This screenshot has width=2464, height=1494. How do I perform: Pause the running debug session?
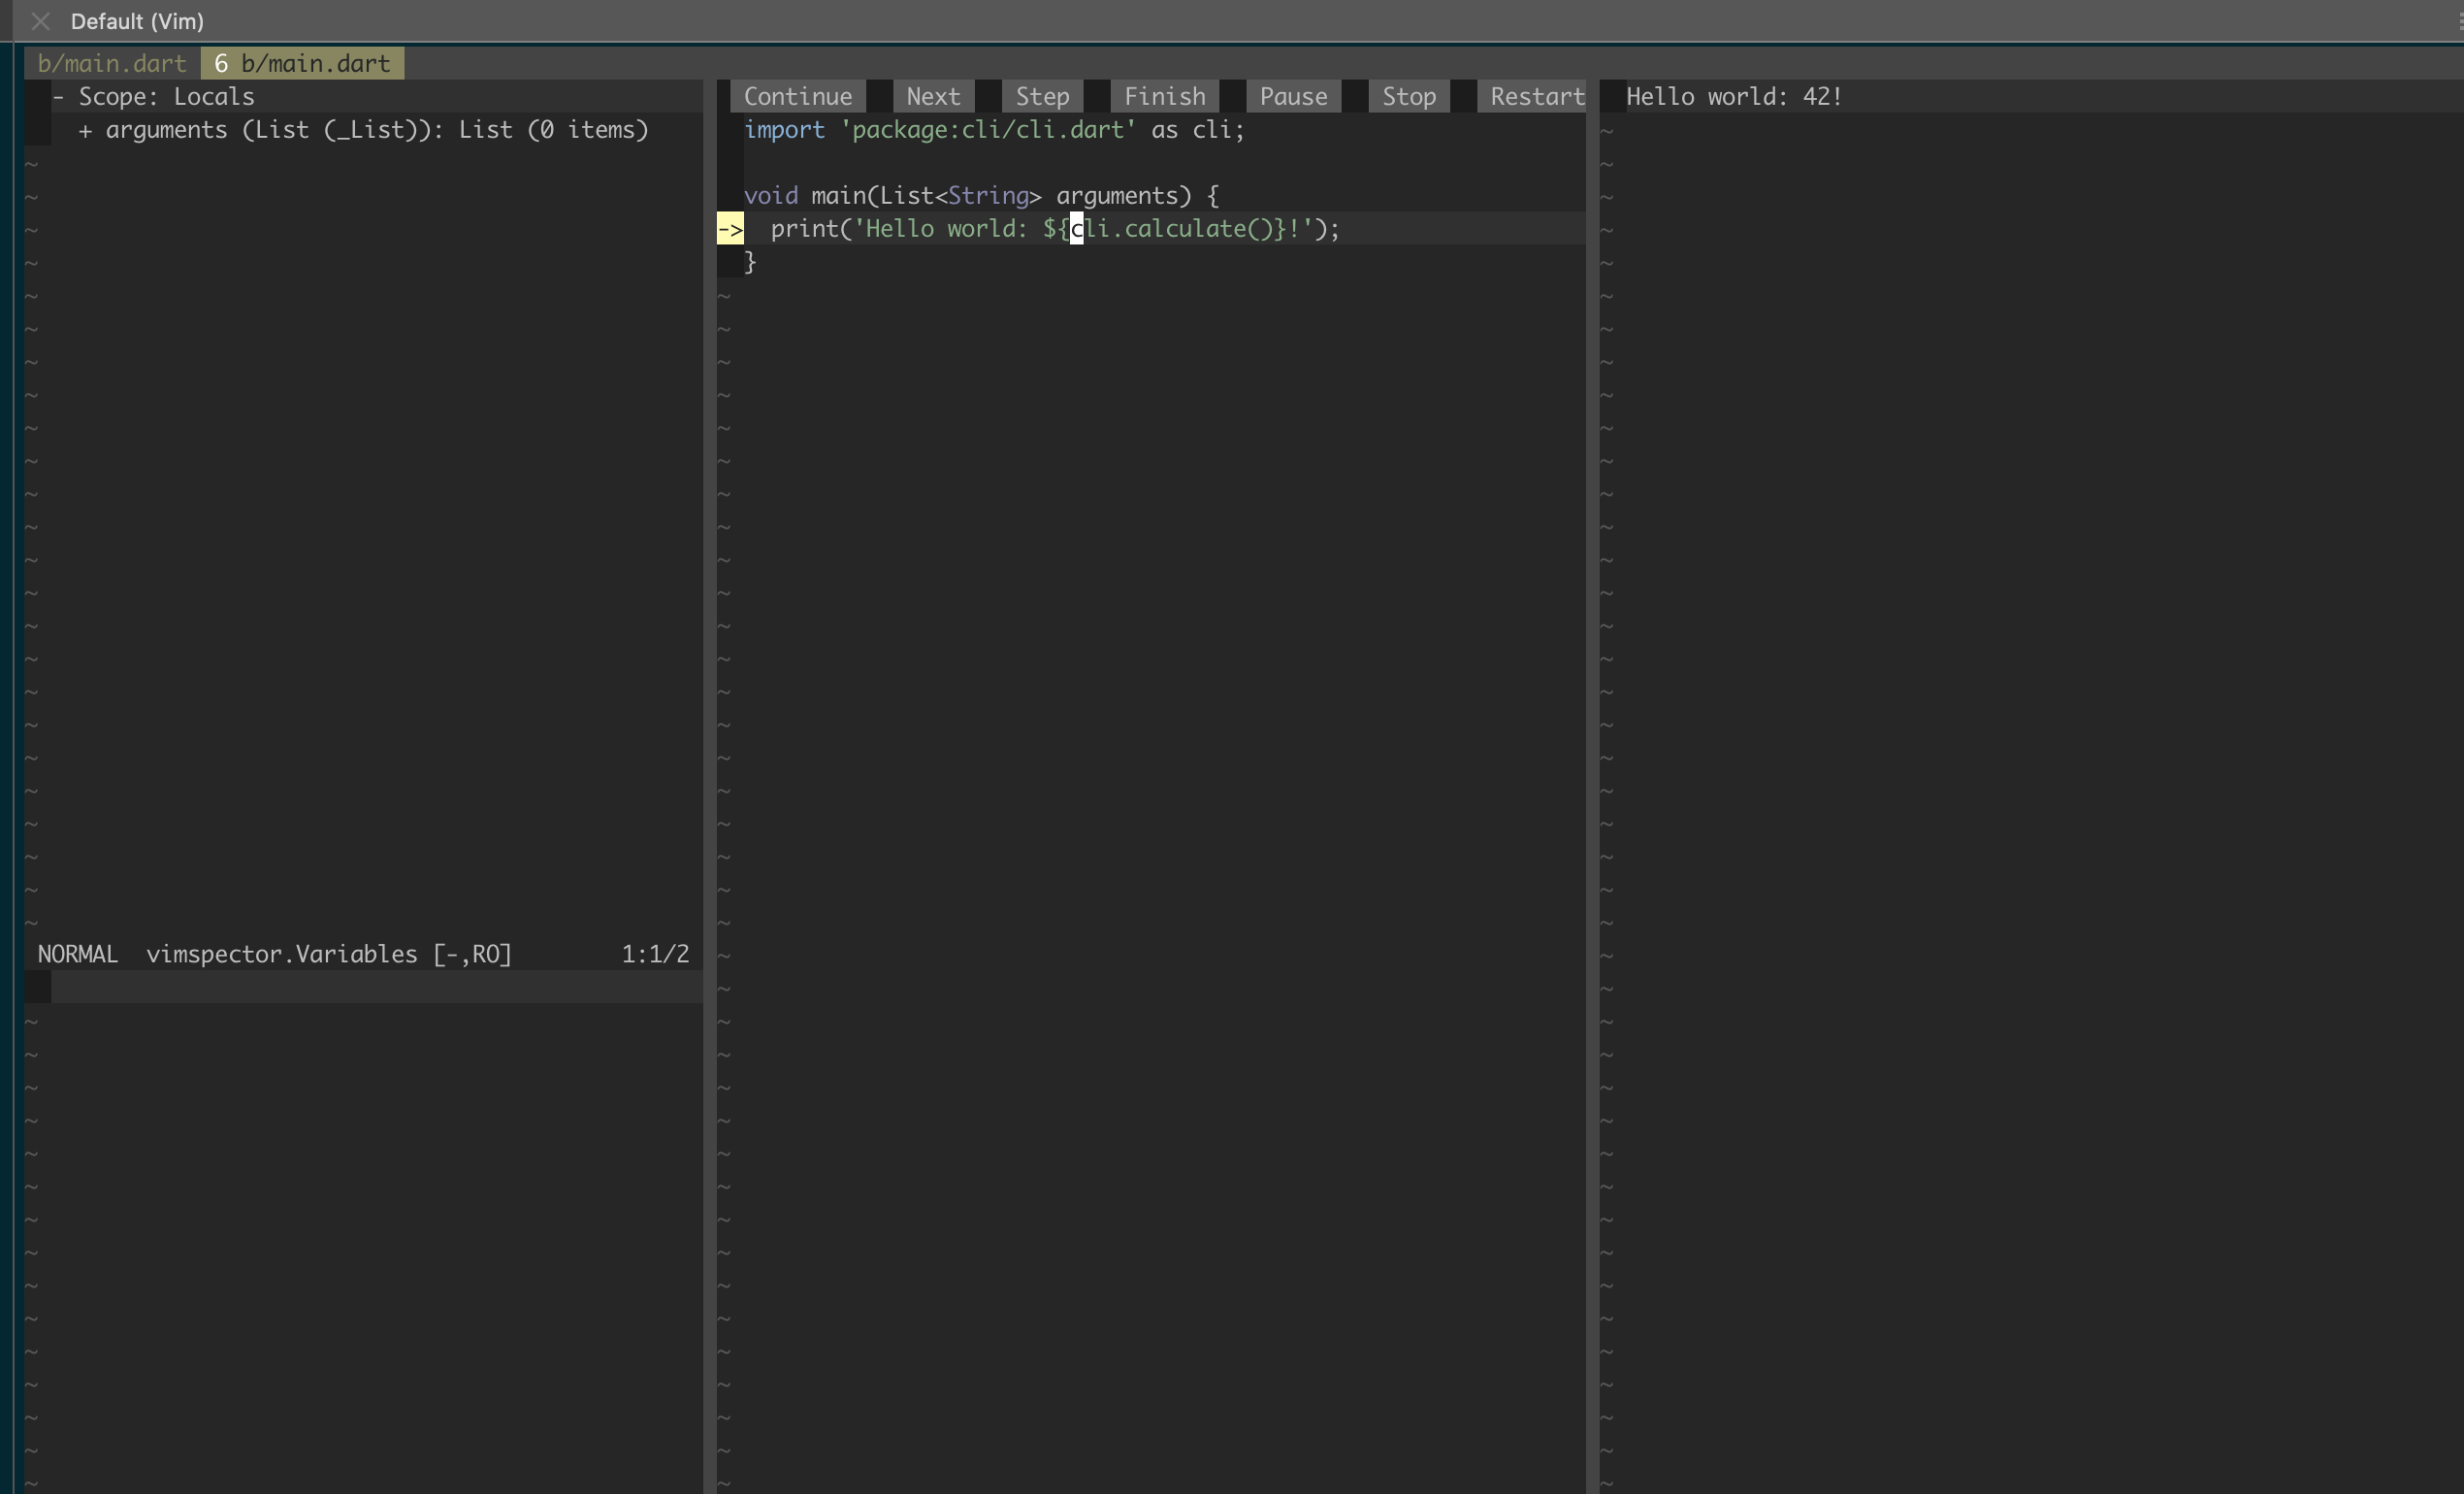click(x=1292, y=96)
